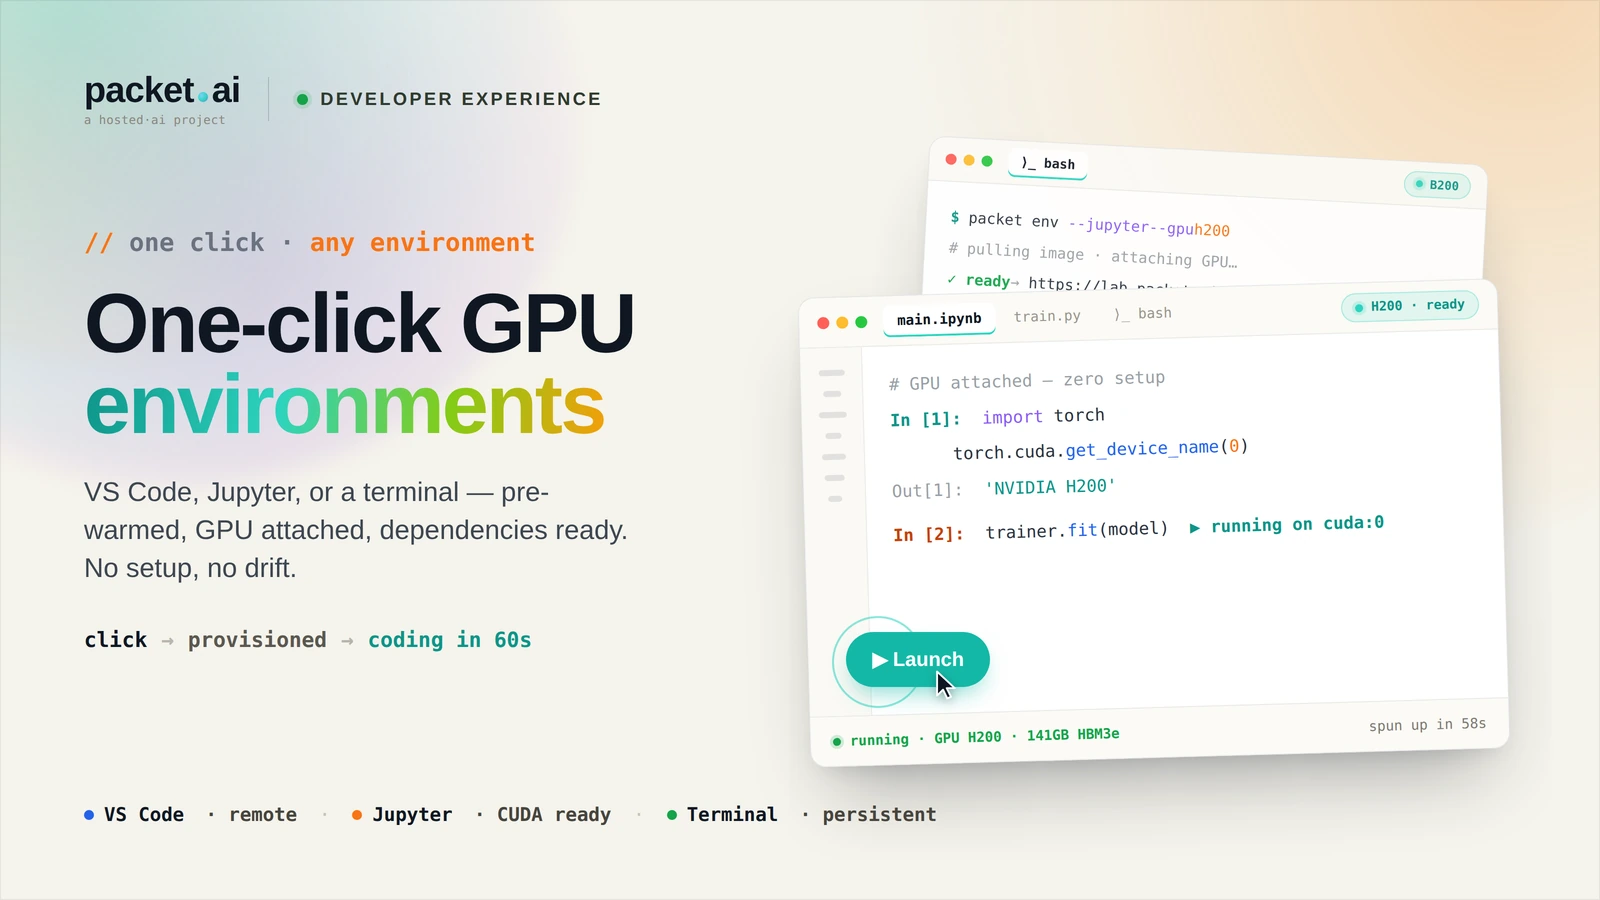This screenshot has width=1600, height=900.
Task: Click the play triangle before 'running on cuda:0'
Action: 1194,528
